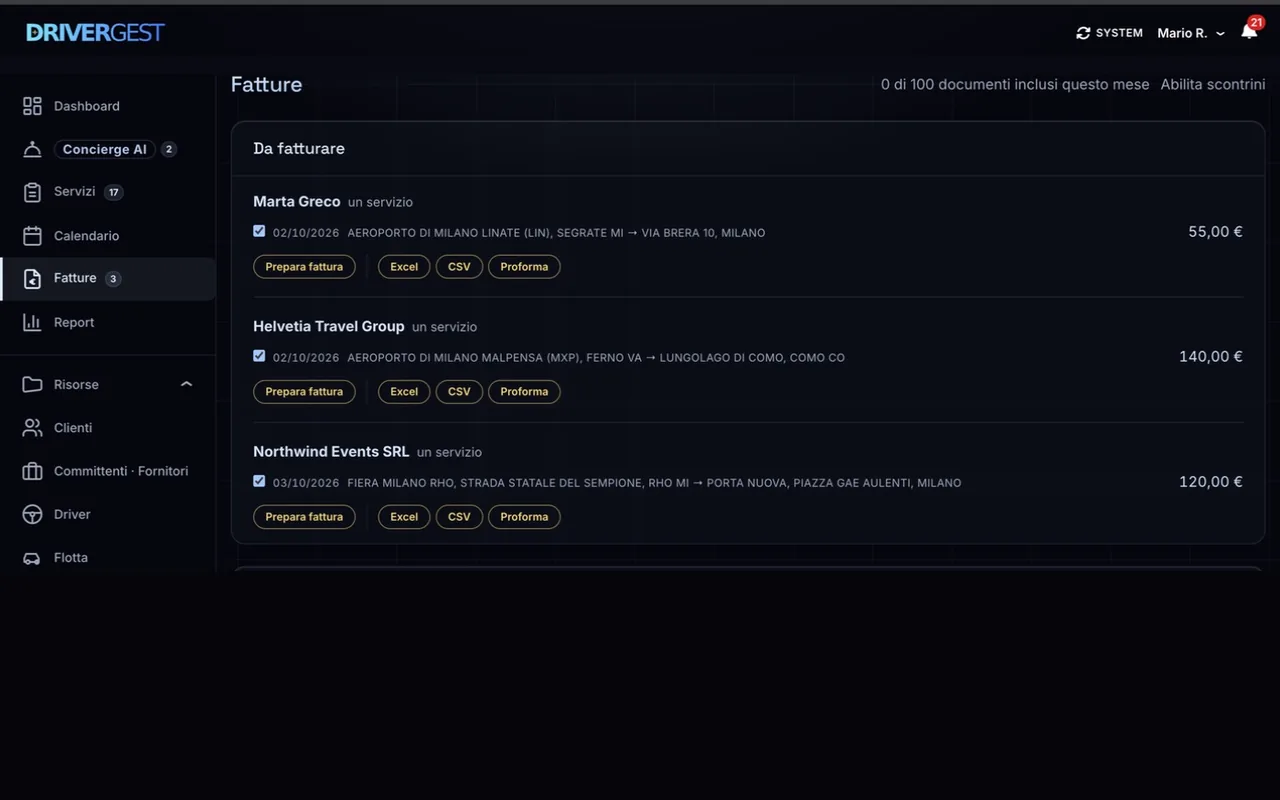Open the Clienti people icon
Screen dimensions: 1280x800
(32, 428)
